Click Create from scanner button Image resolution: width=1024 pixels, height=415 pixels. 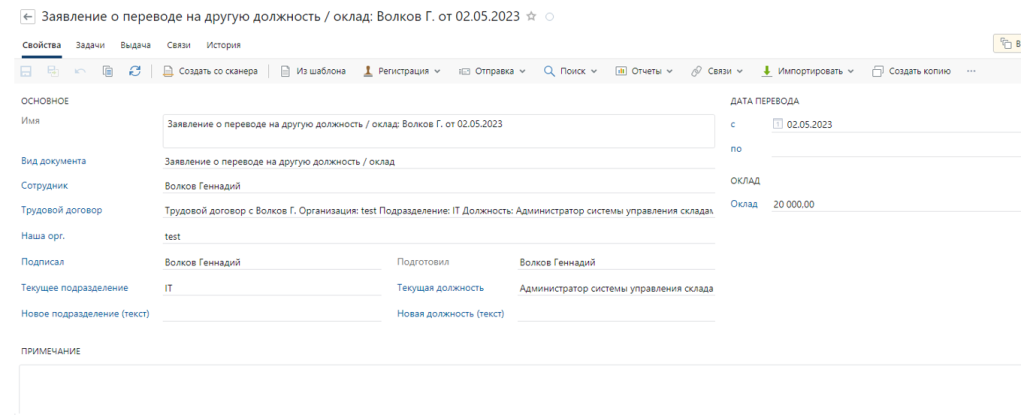(x=211, y=71)
